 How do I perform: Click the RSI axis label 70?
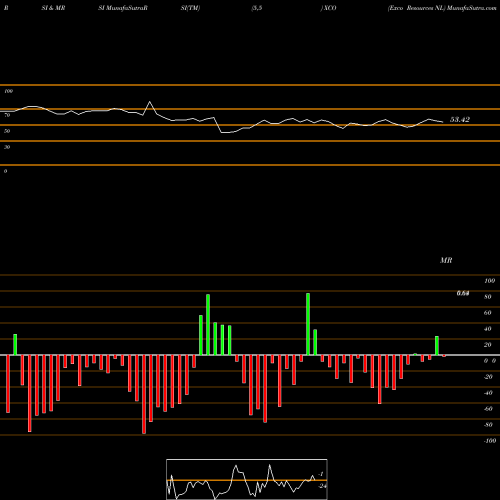point(7,115)
